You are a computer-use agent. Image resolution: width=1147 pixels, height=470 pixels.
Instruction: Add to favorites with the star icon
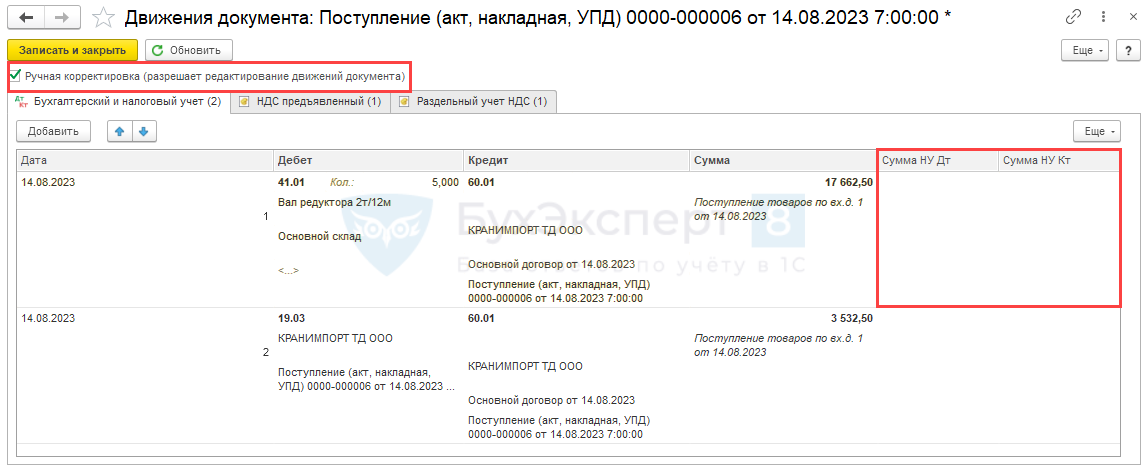pyautogui.click(x=105, y=16)
